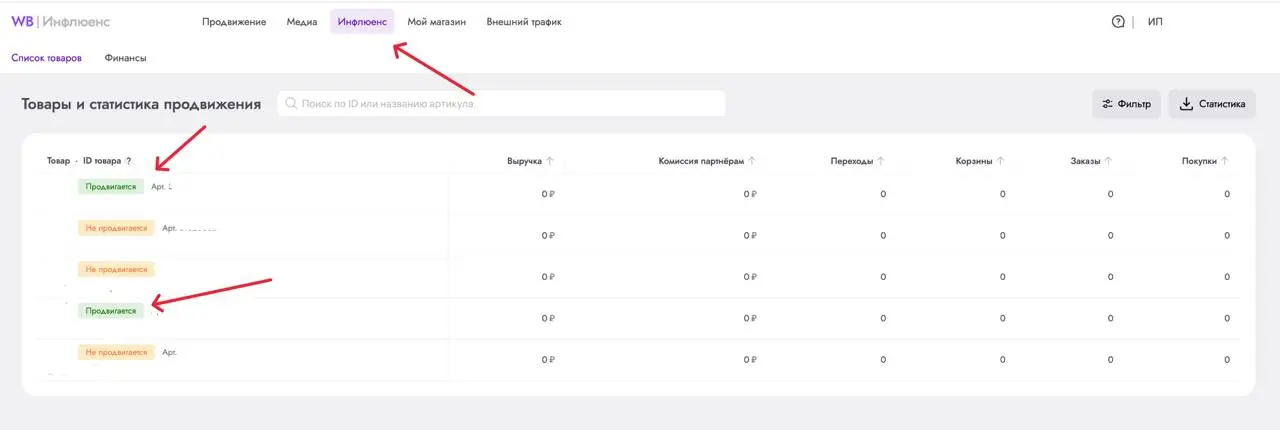Viewport: 1280px width, 430px height.
Task: Open the ИП account menu
Action: pos(1155,21)
